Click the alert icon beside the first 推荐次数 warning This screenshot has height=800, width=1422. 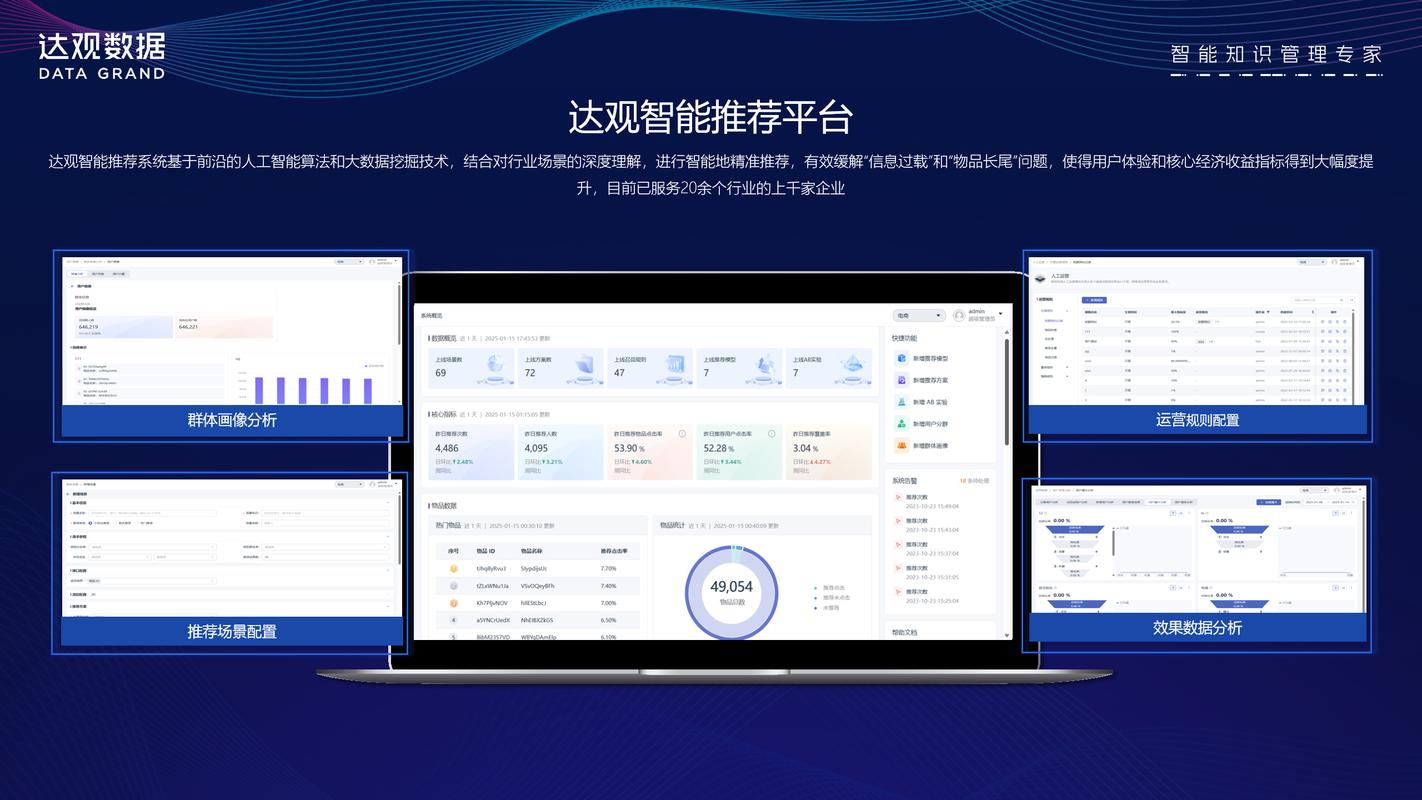[x=898, y=498]
